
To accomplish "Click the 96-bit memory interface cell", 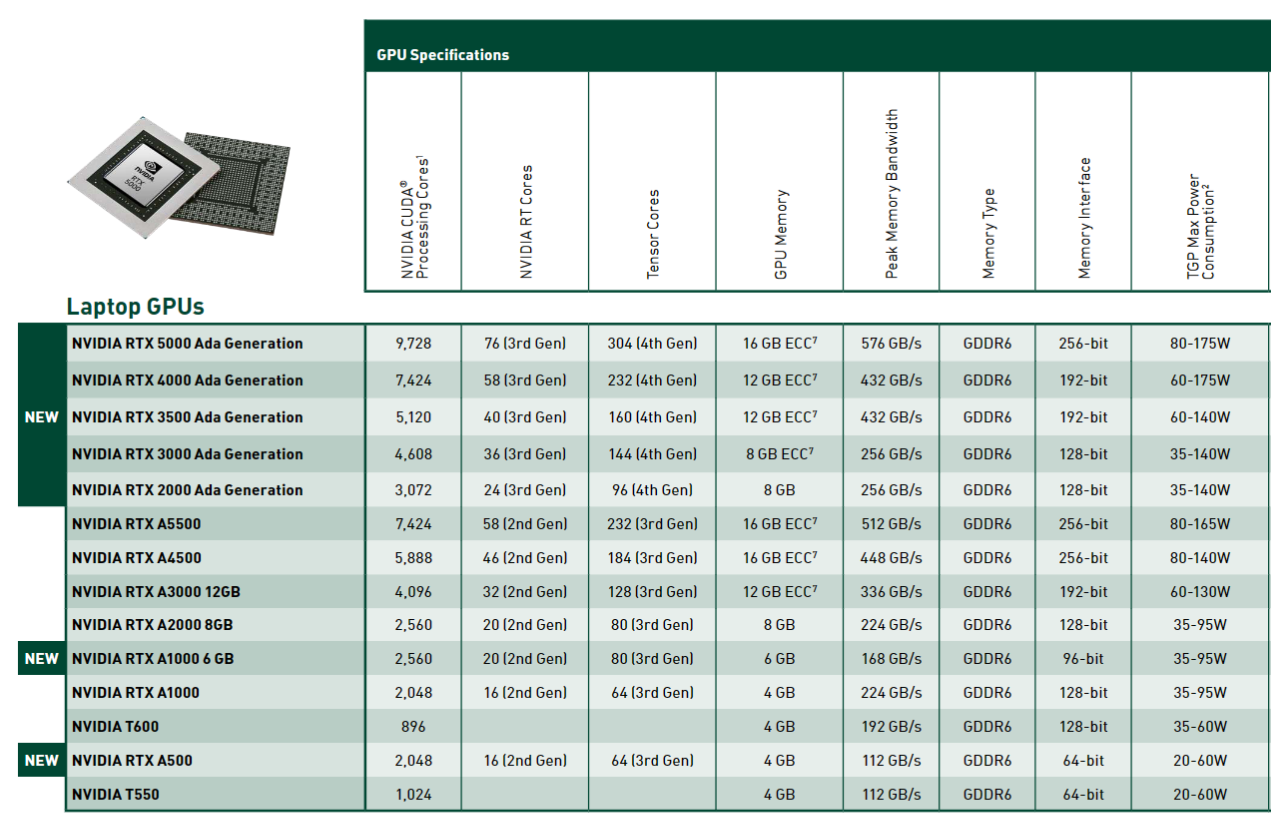I will point(1083,659).
